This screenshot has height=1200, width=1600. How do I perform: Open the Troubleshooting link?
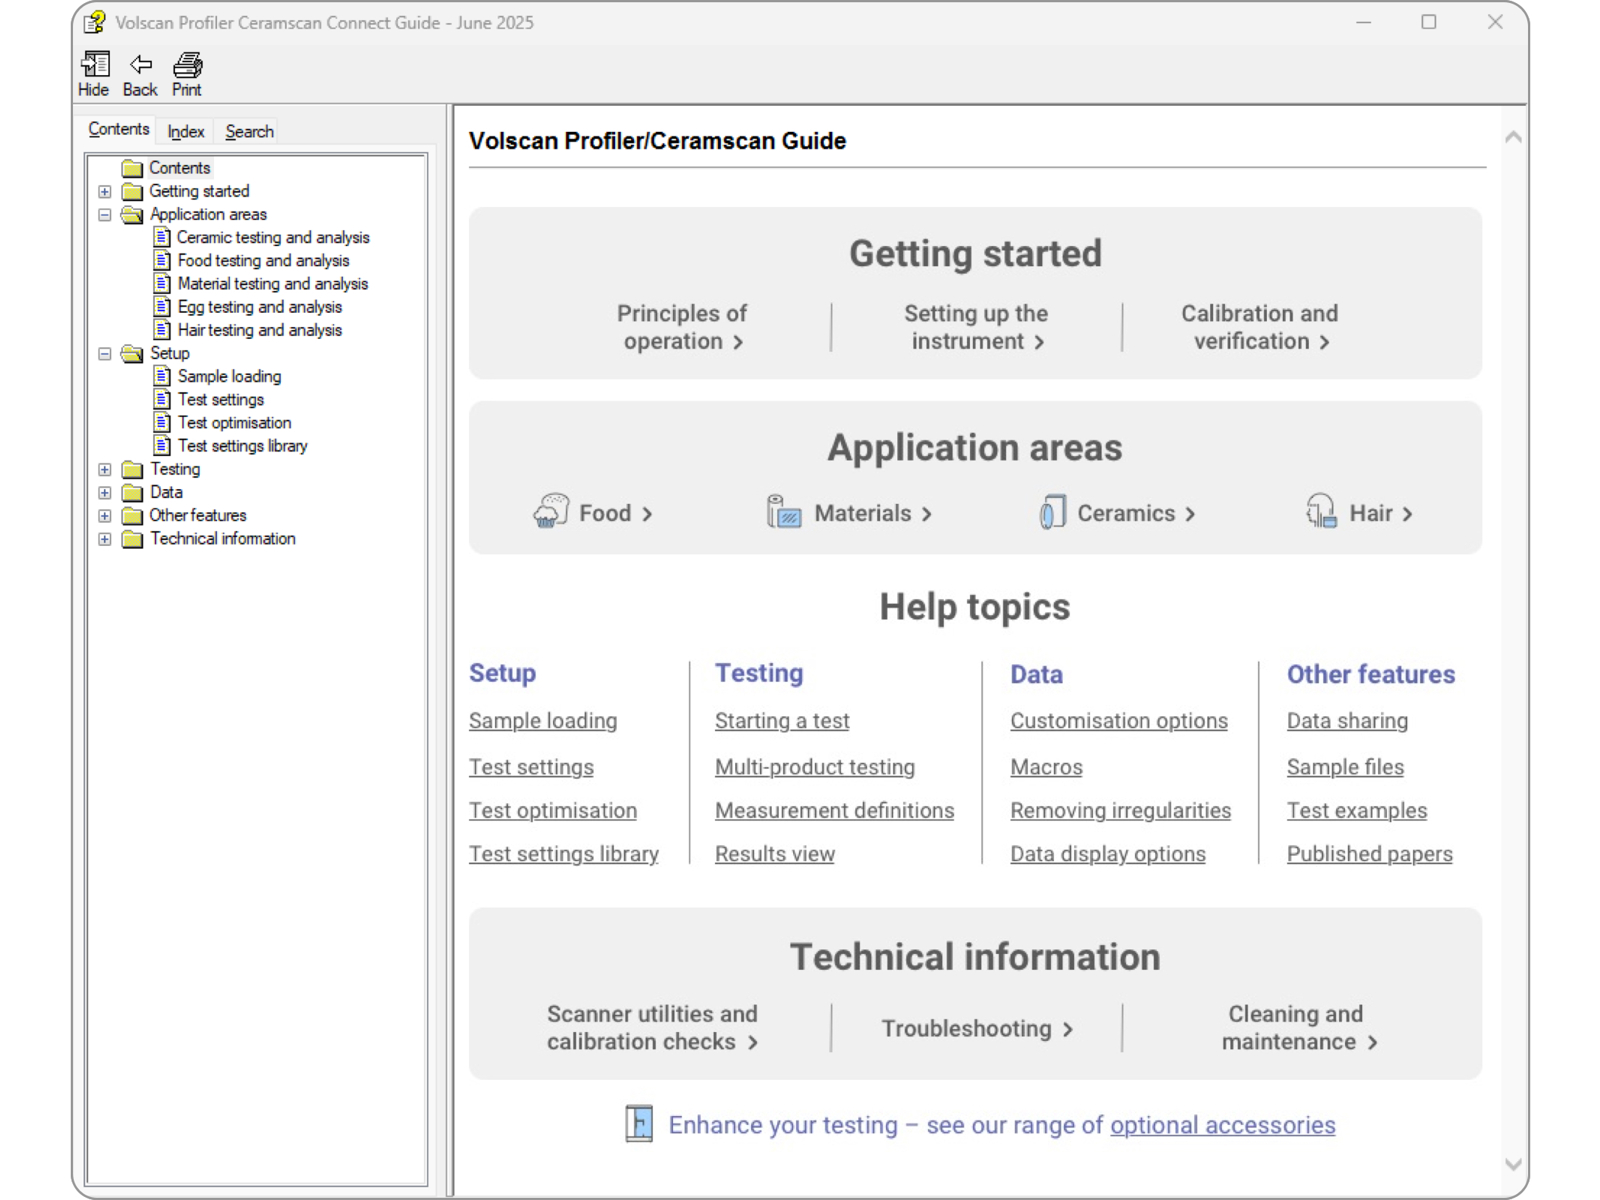pos(977,1028)
